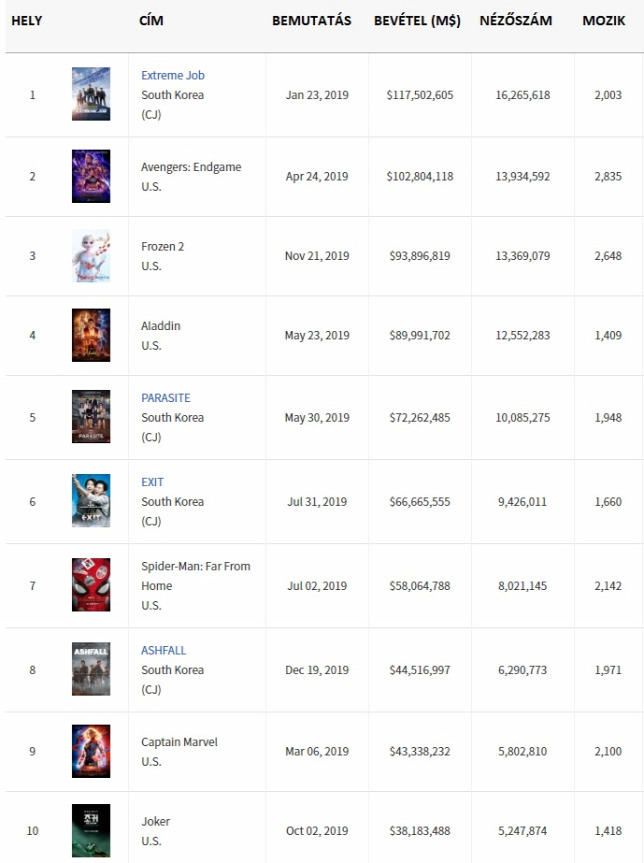
Task: Open the ASHFALL movie link
Action: (163, 651)
